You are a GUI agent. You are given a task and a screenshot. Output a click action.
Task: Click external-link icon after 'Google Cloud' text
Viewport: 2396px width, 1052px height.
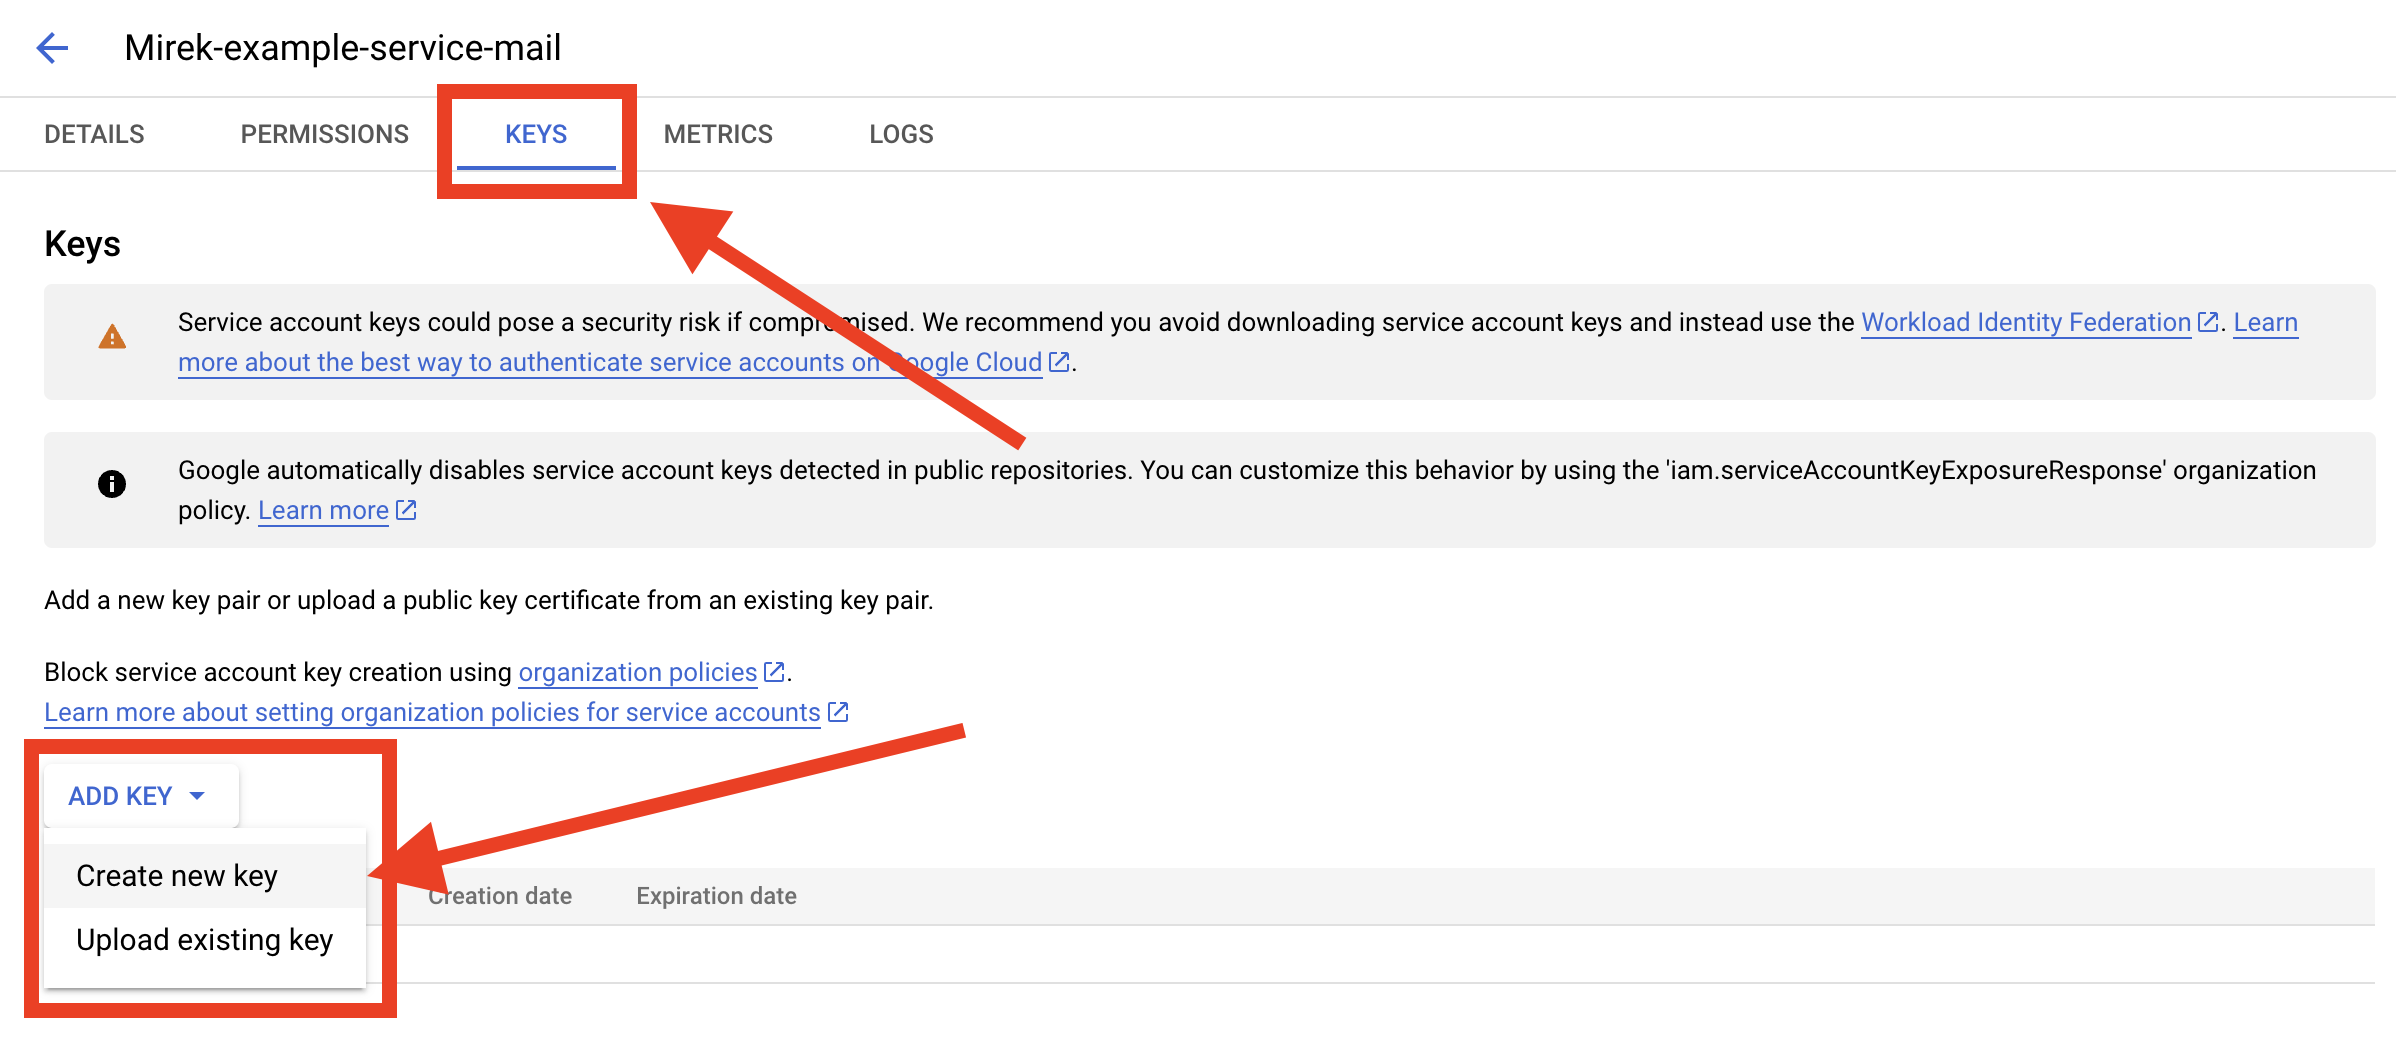point(1059,362)
